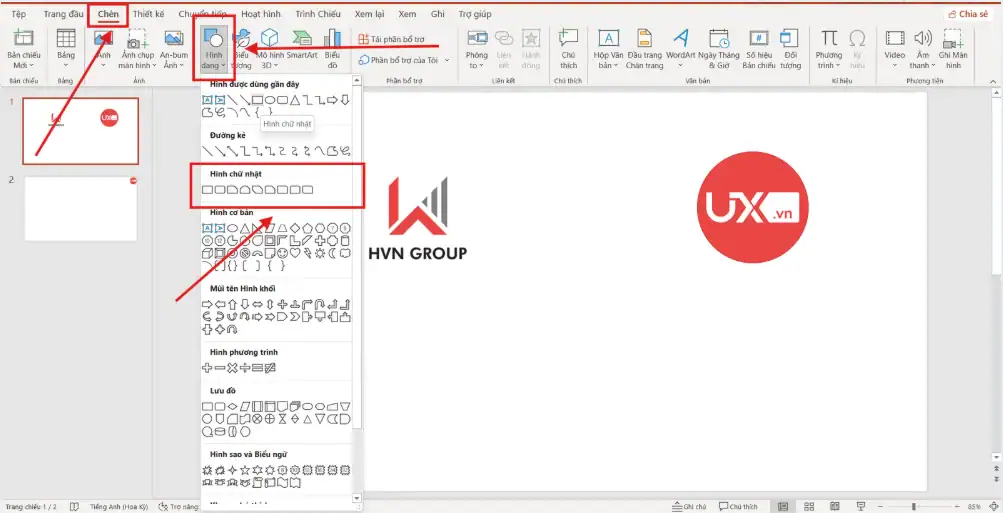Start Ghi Màn hình screen recording

pyautogui.click(x=954, y=49)
